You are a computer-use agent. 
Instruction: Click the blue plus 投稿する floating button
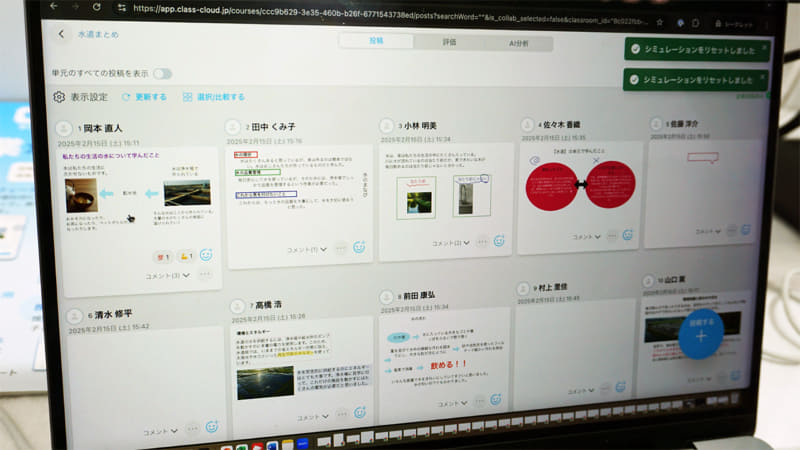pyautogui.click(x=701, y=334)
